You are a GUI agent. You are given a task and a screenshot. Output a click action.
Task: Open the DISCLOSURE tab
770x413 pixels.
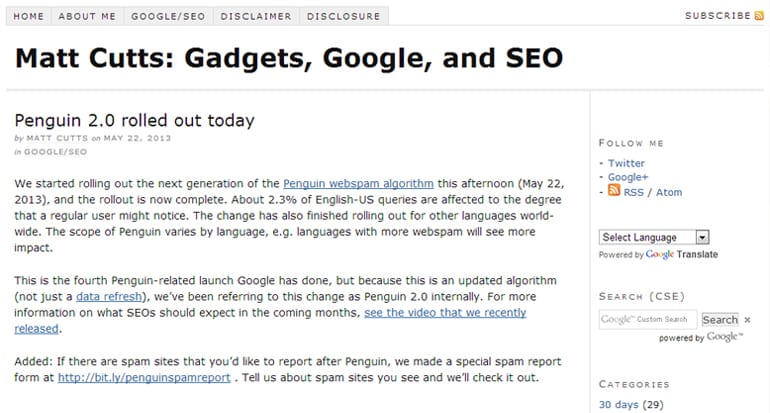click(x=343, y=16)
